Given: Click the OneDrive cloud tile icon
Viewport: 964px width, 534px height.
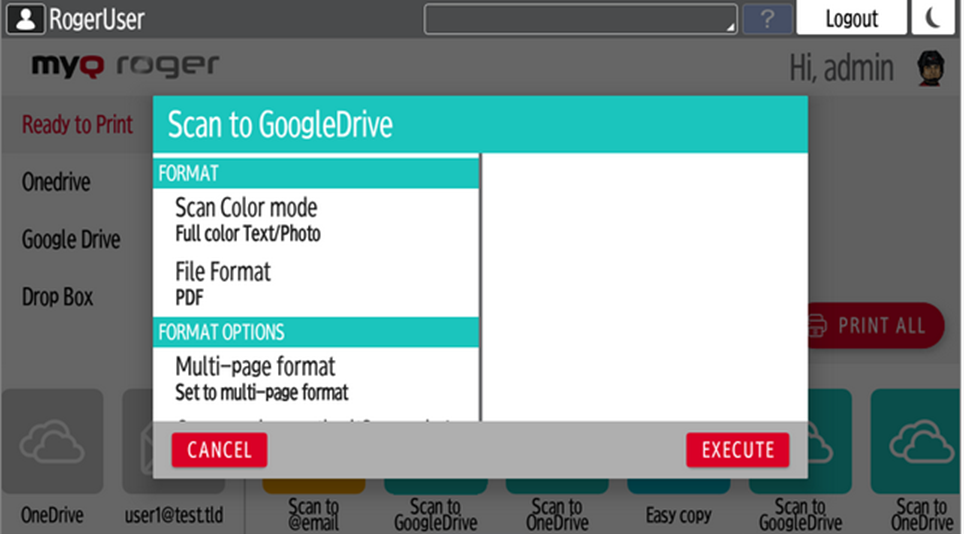Looking at the screenshot, I should pyautogui.click(x=52, y=441).
